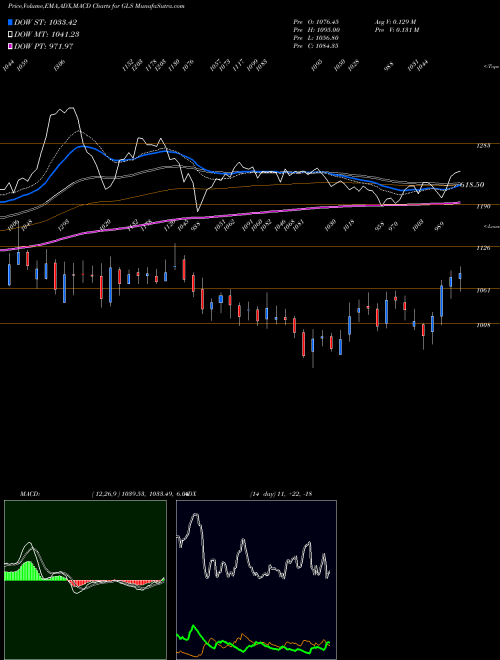Select the 'DOW MT: 1041.23' legend label

(x=47, y=34)
